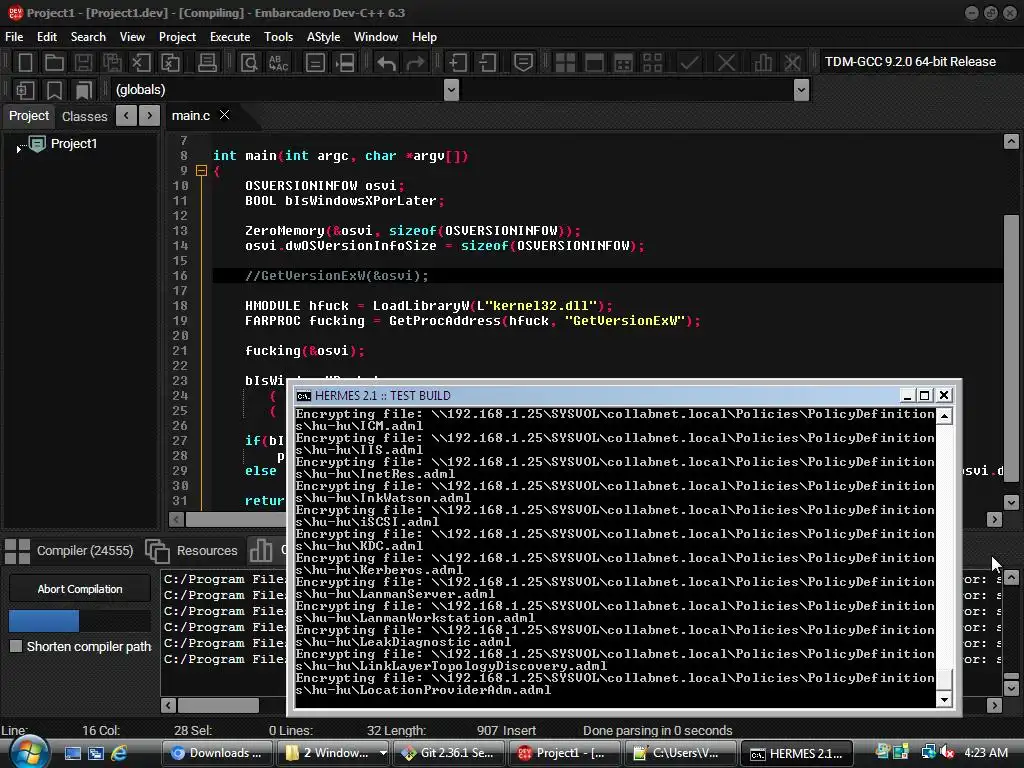The height and width of the screenshot is (768, 1024).
Task: Click the right tab-scroll arrow button
Action: pyautogui.click(x=150, y=116)
